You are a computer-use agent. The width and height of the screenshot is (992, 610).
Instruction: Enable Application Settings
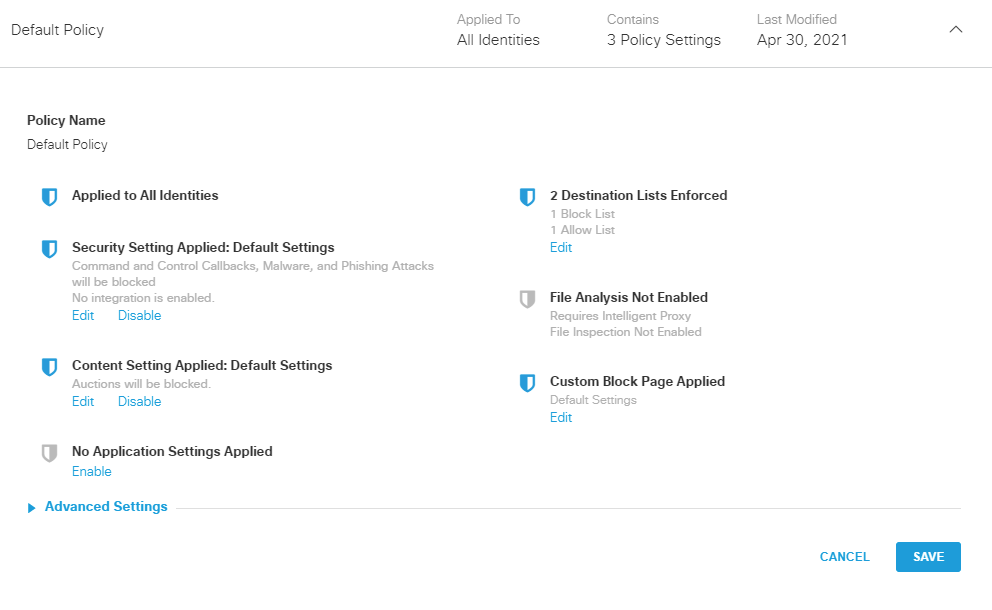coord(92,472)
